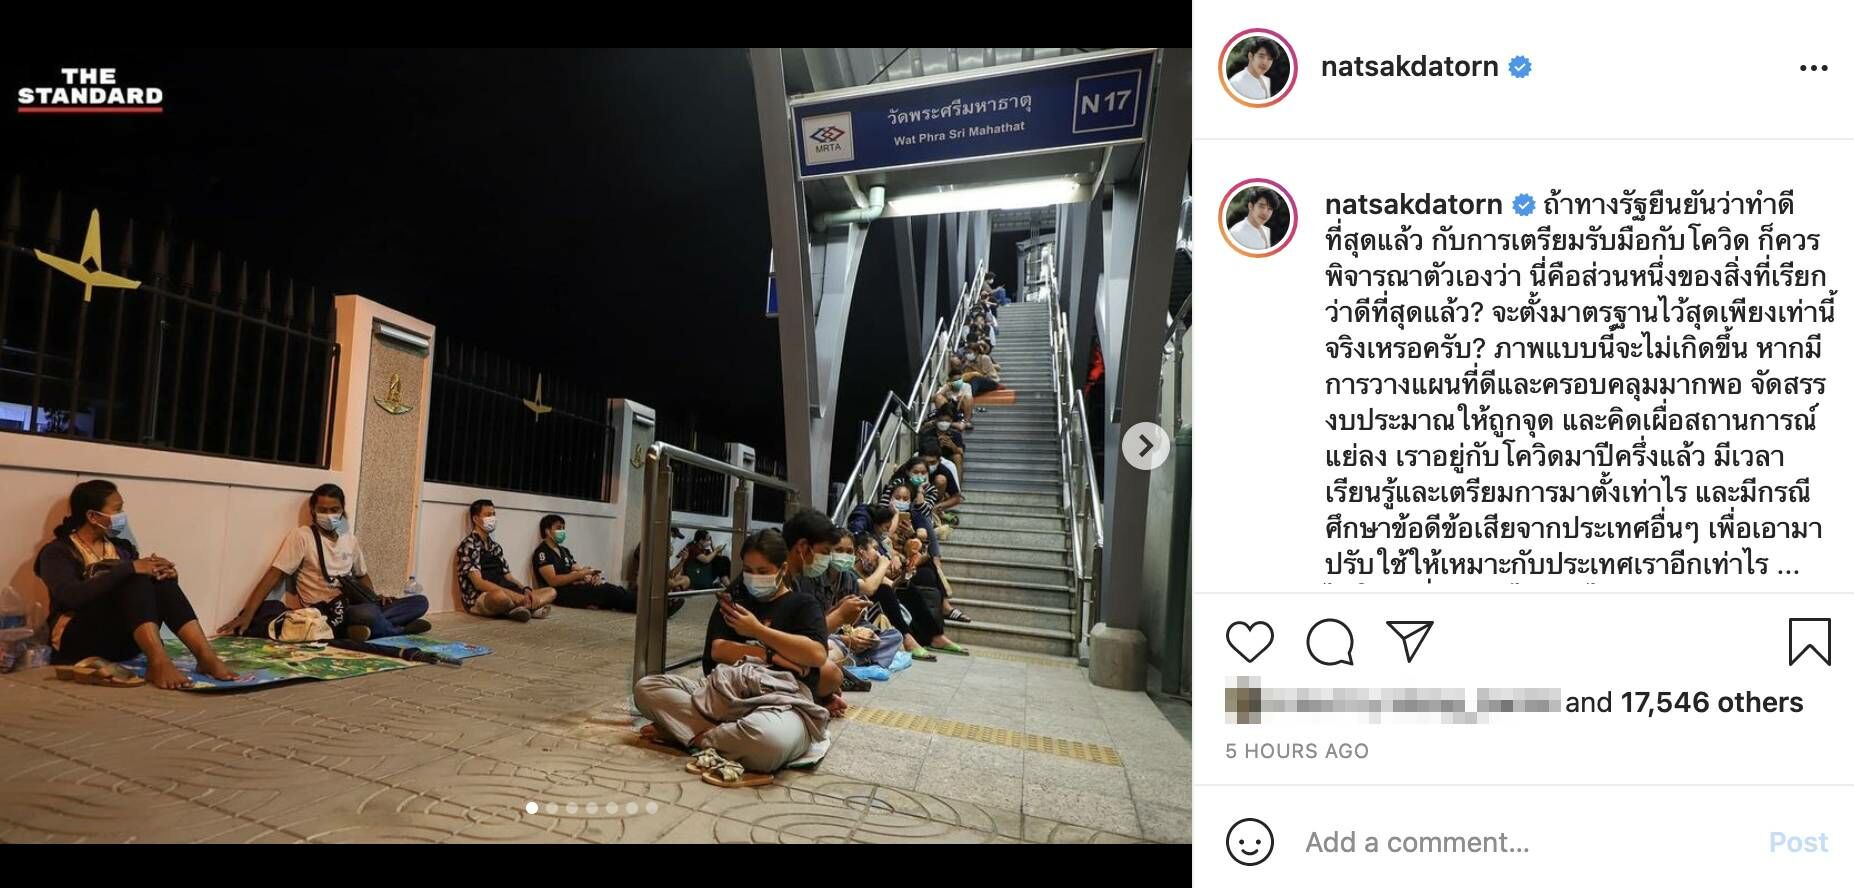Open emoji picker smiley icon
This screenshot has height=888, width=1854.
click(x=1249, y=842)
